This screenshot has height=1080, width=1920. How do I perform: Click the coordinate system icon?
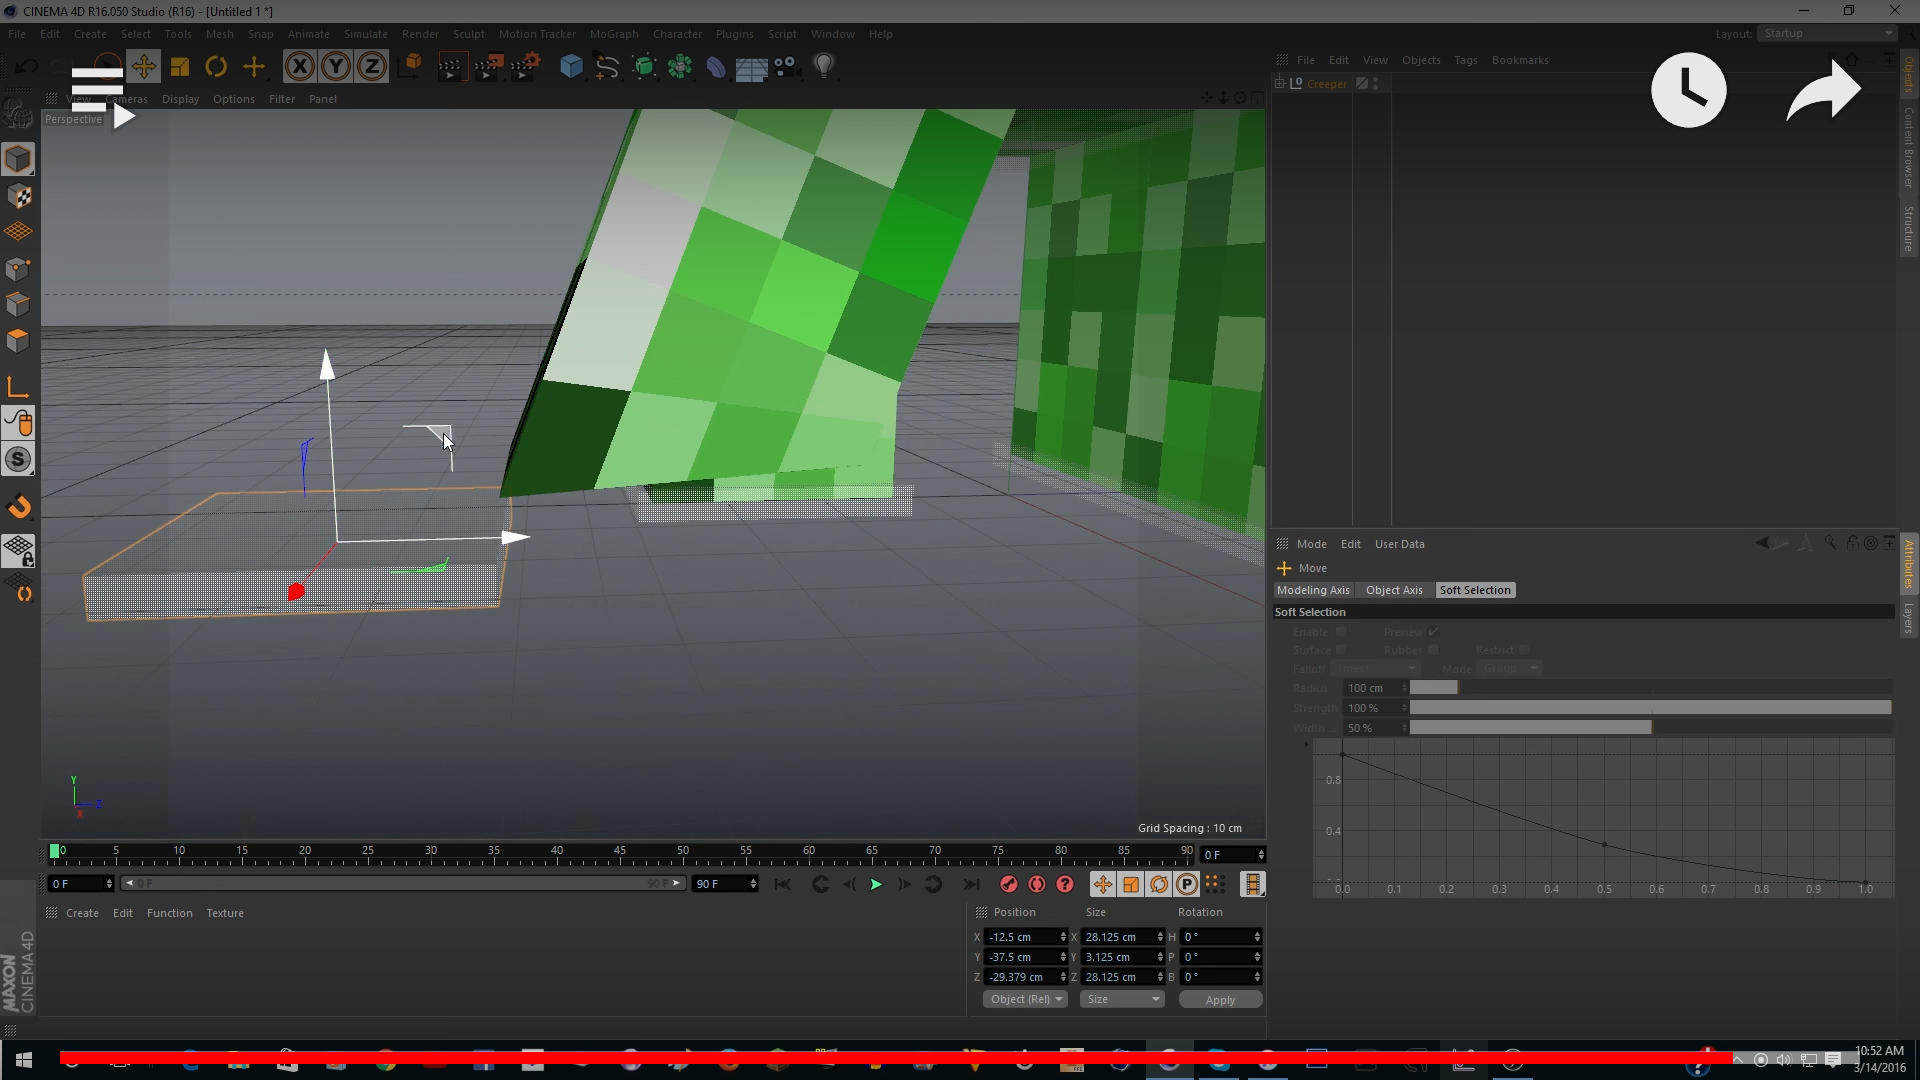point(410,67)
